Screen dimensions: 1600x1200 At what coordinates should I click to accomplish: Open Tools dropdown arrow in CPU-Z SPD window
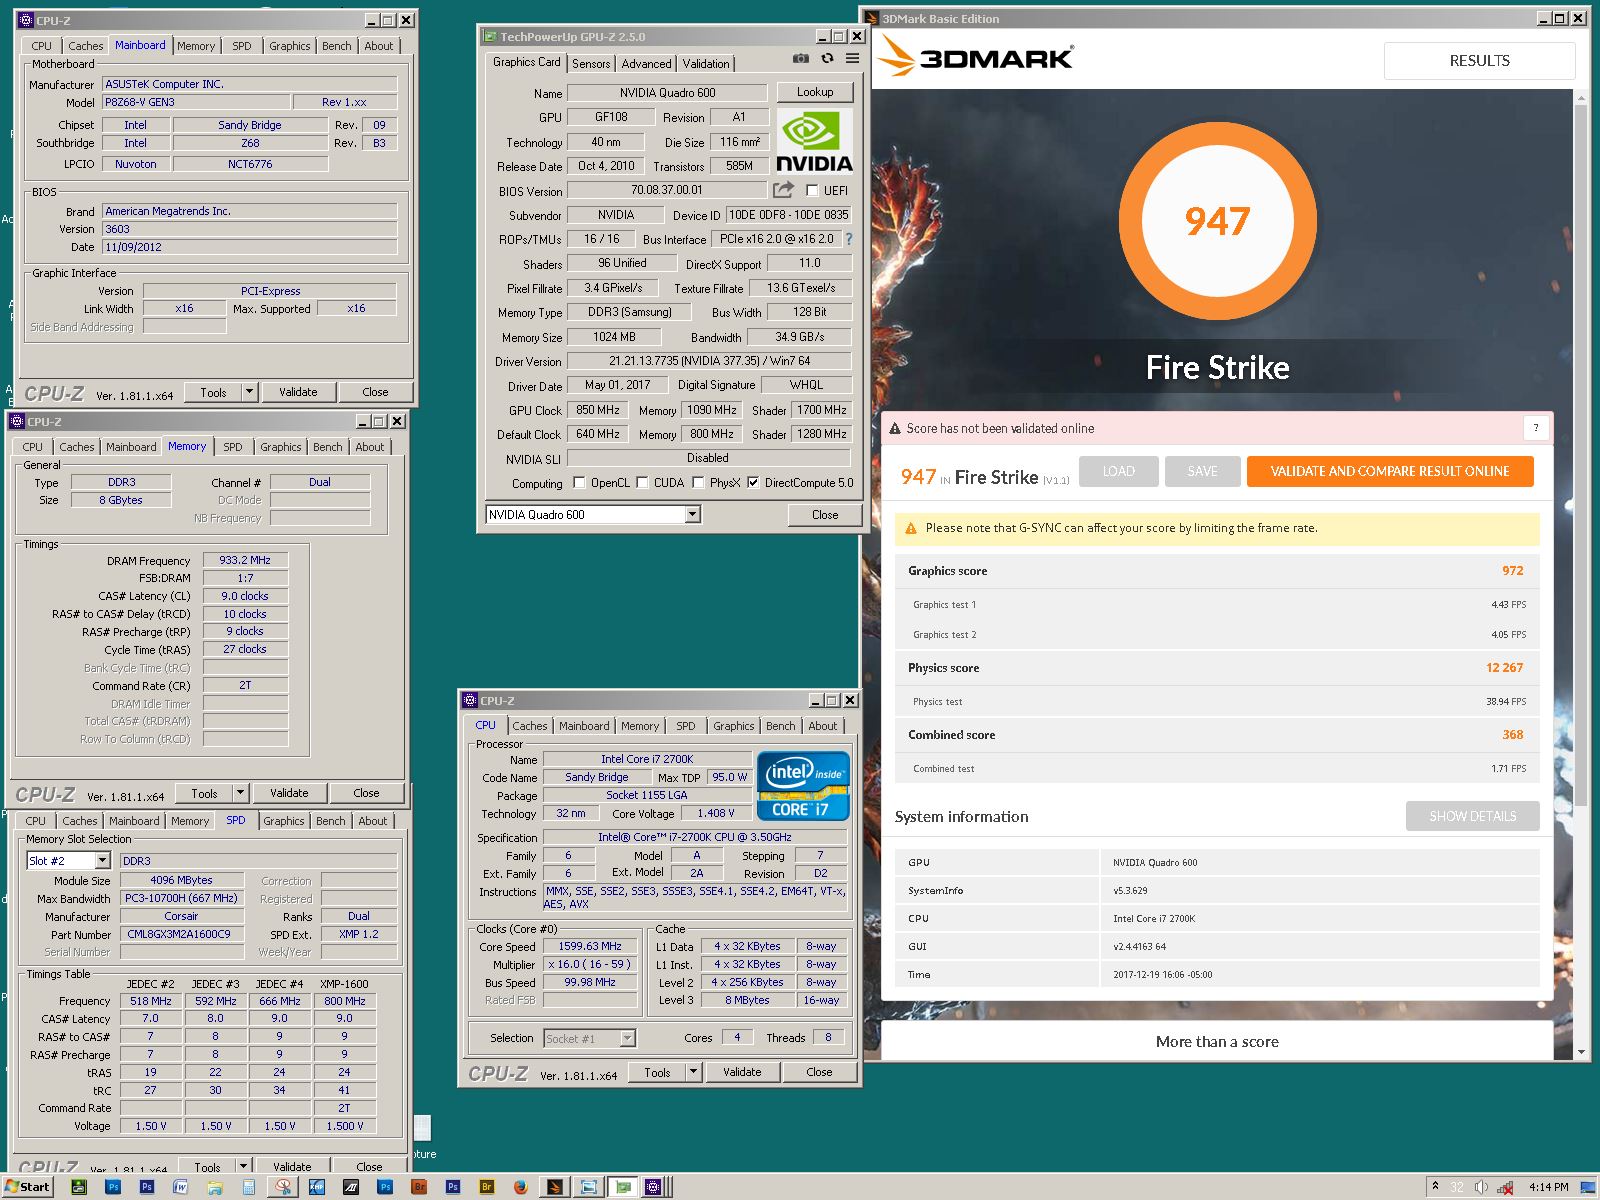pos(243,1166)
